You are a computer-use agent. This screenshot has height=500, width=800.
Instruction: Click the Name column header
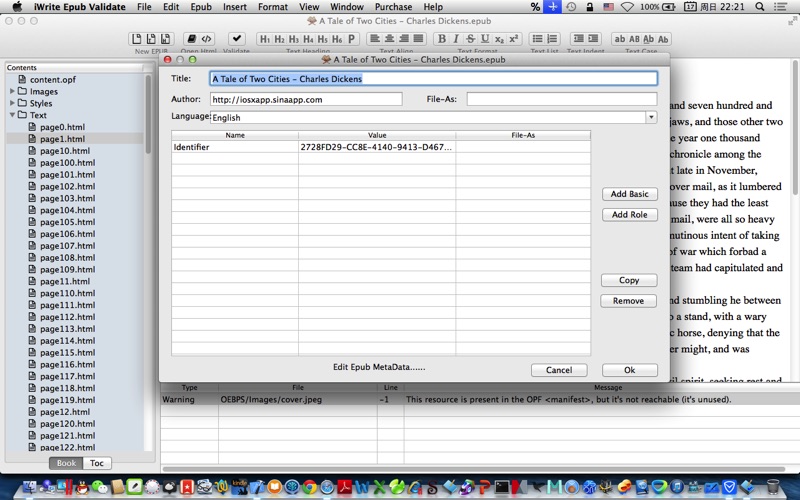(235, 135)
